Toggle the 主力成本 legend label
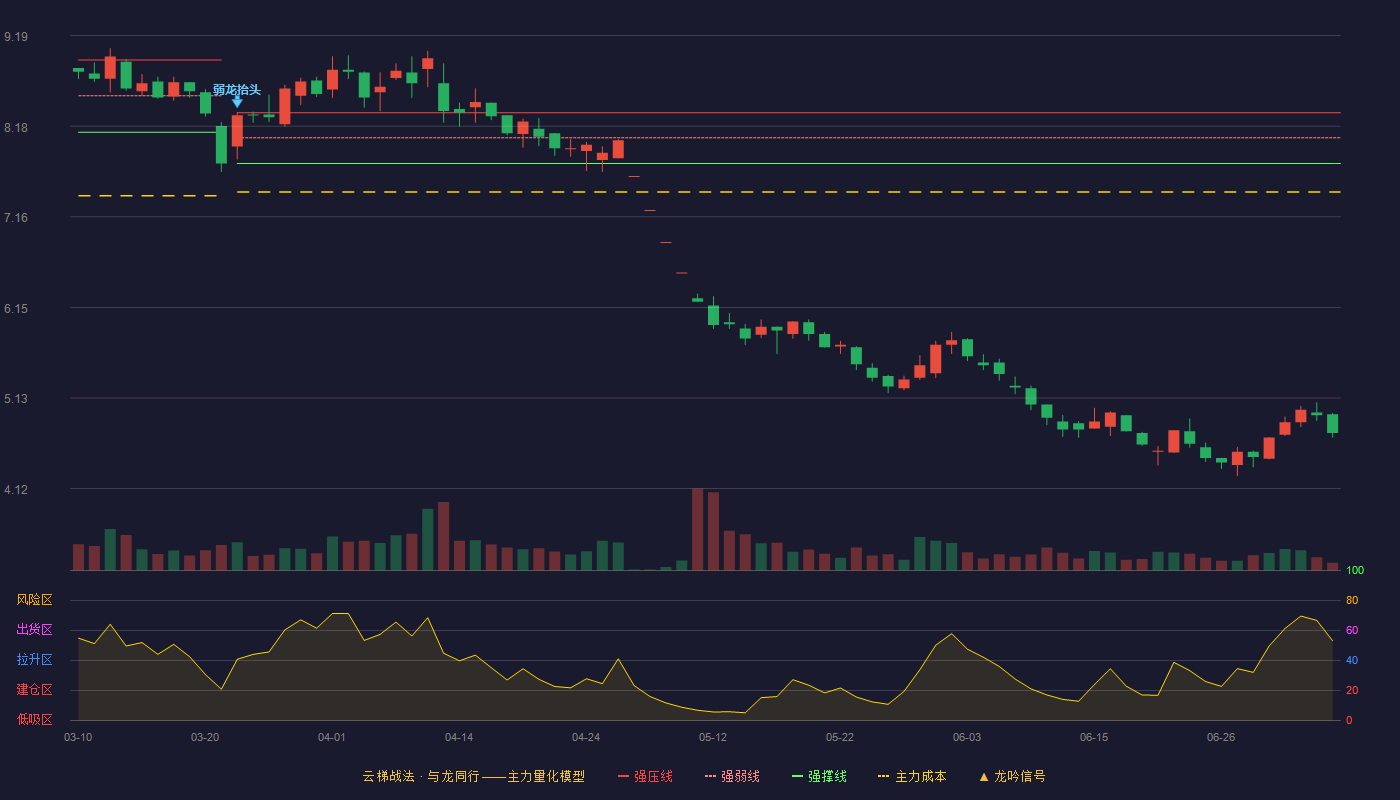 [x=920, y=777]
